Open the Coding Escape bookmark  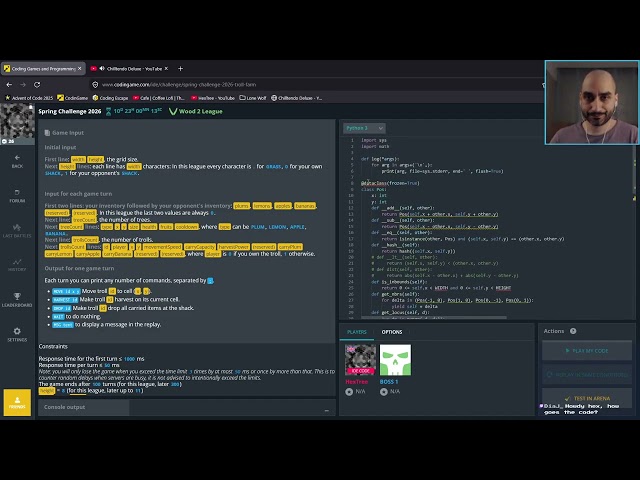[x=110, y=98]
